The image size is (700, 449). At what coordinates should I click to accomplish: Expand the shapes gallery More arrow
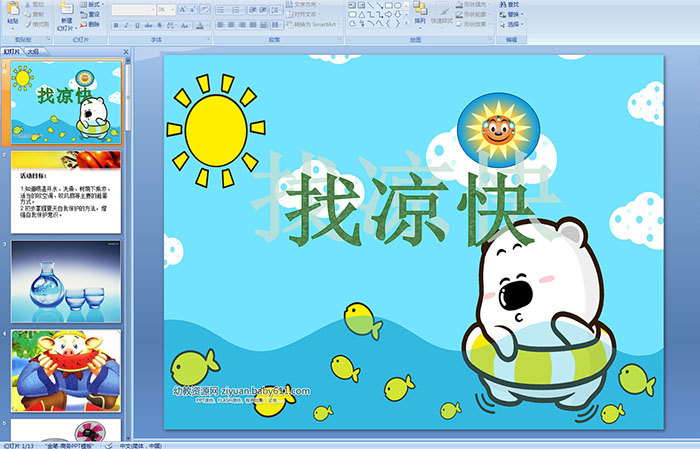pos(406,24)
